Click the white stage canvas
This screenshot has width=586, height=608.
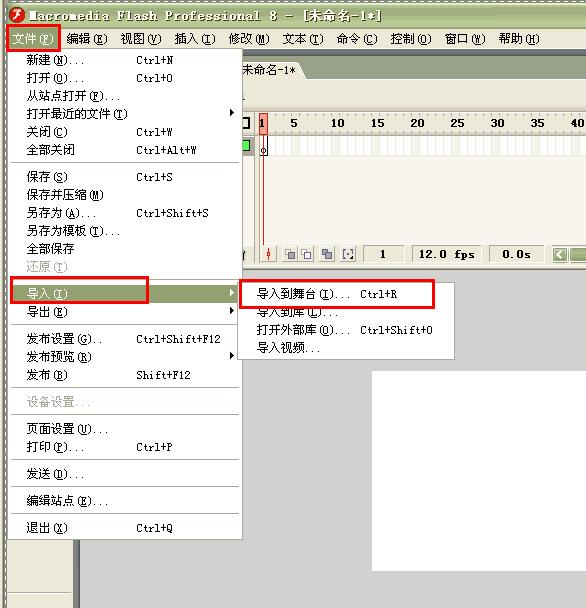[479, 471]
